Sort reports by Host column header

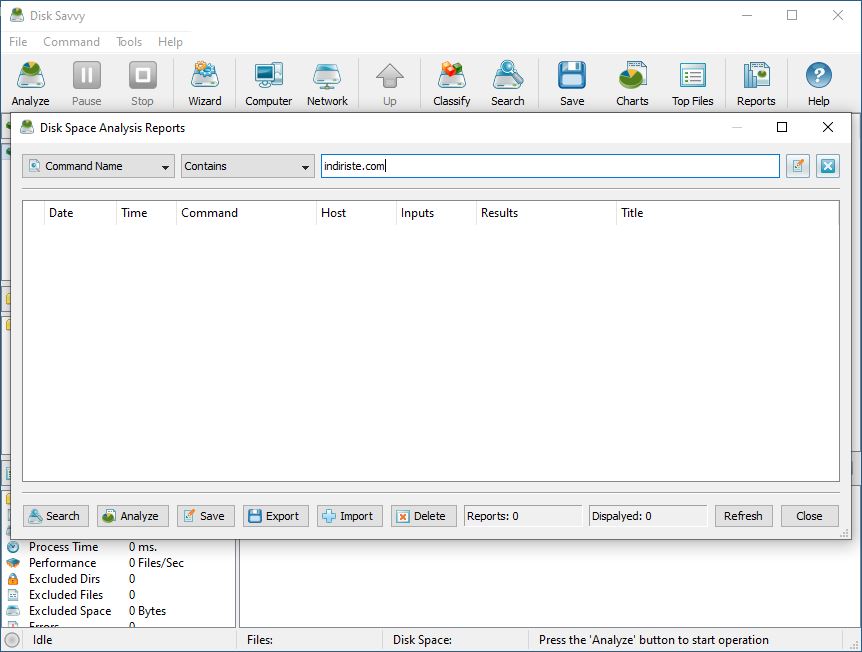pos(356,213)
